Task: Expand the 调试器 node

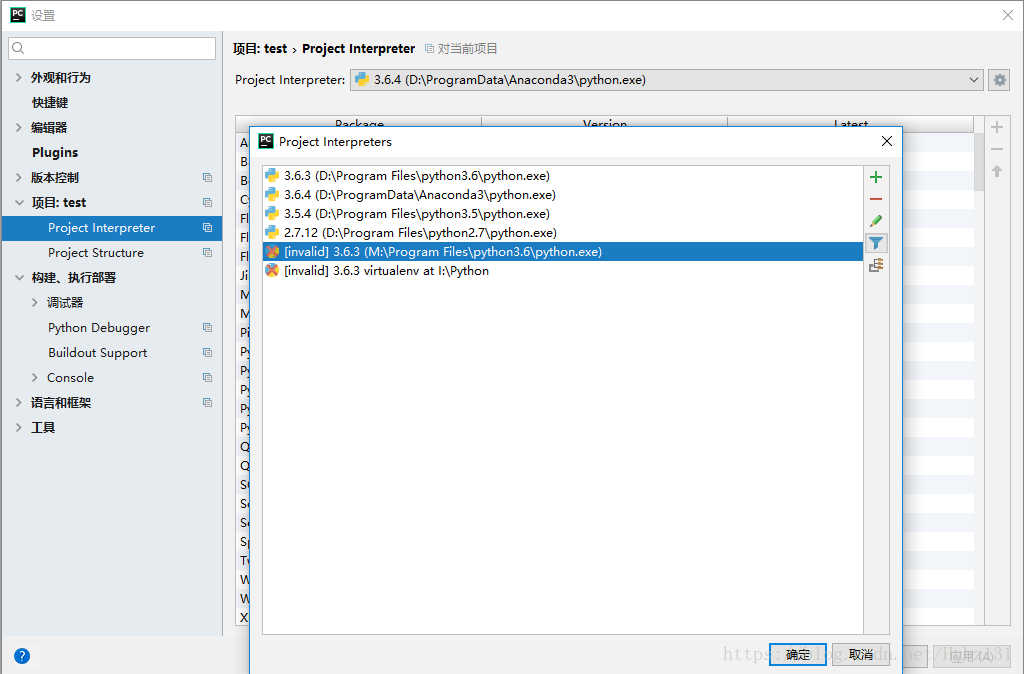Action: pos(35,302)
